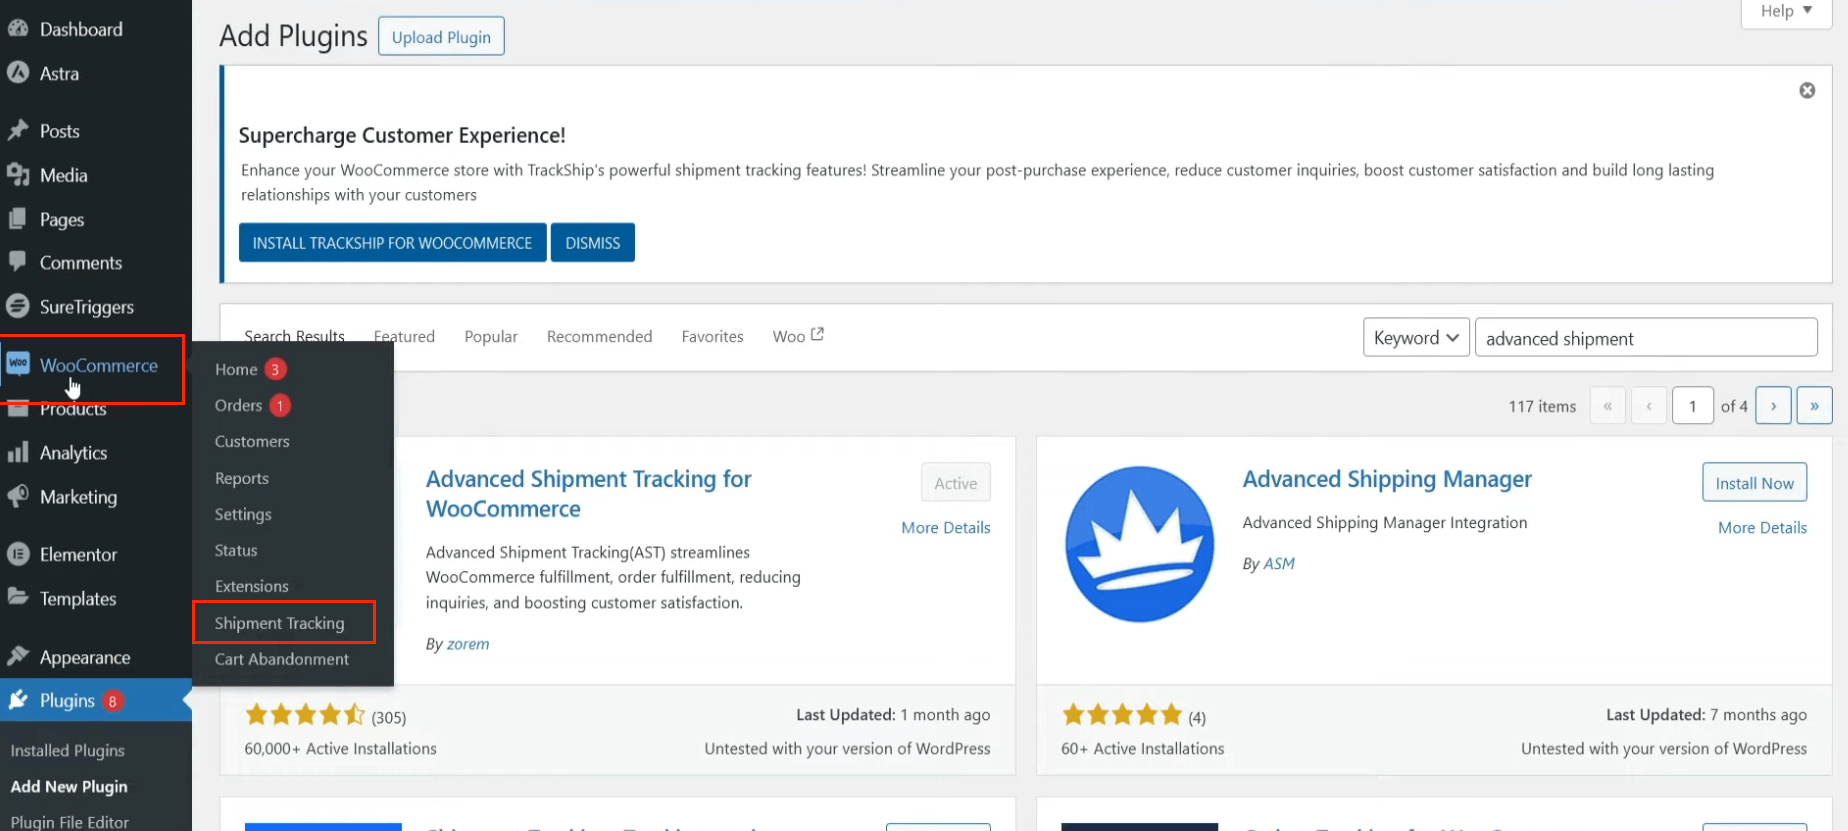Open Status in WooCommerce submenu
Image resolution: width=1848 pixels, height=831 pixels.
pyautogui.click(x=236, y=550)
